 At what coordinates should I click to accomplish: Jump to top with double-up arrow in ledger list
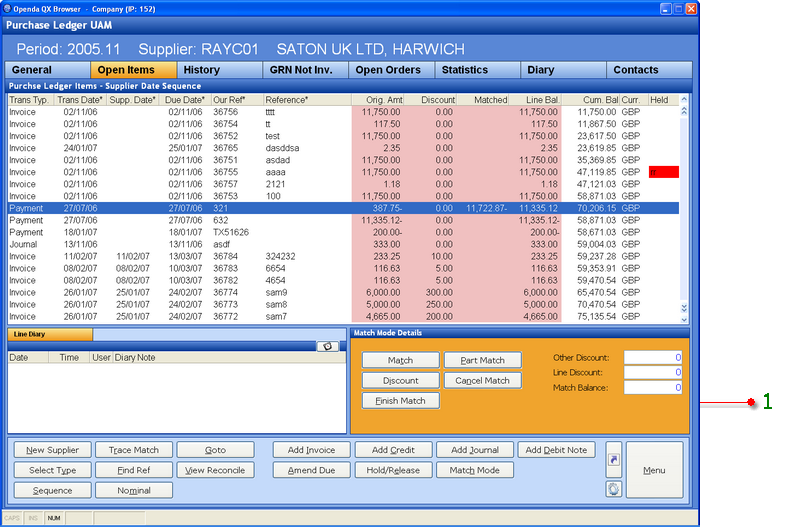coord(684,111)
